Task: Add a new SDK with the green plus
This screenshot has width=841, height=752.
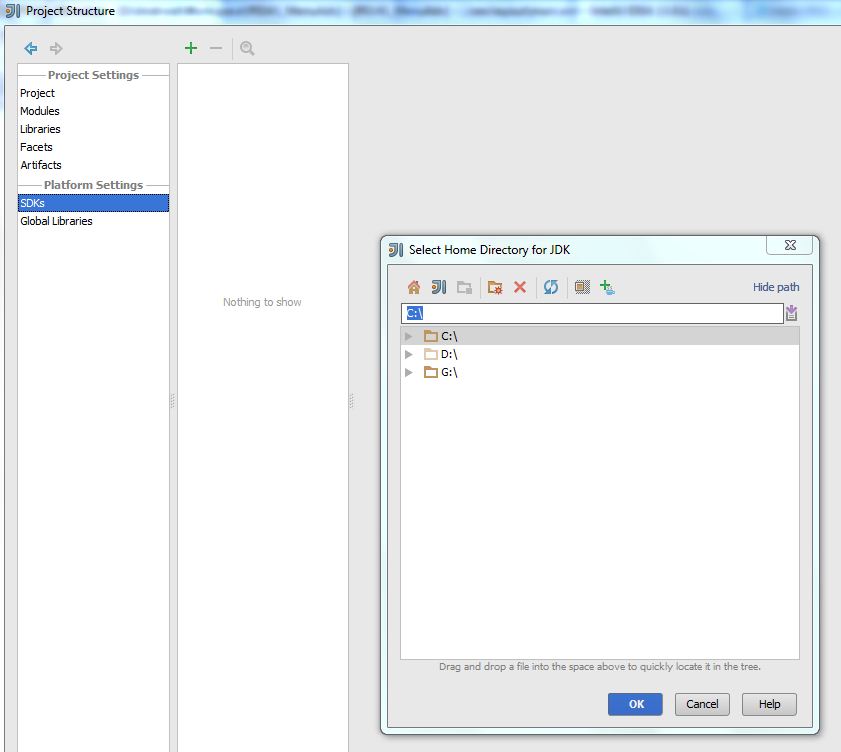Action: pos(191,48)
